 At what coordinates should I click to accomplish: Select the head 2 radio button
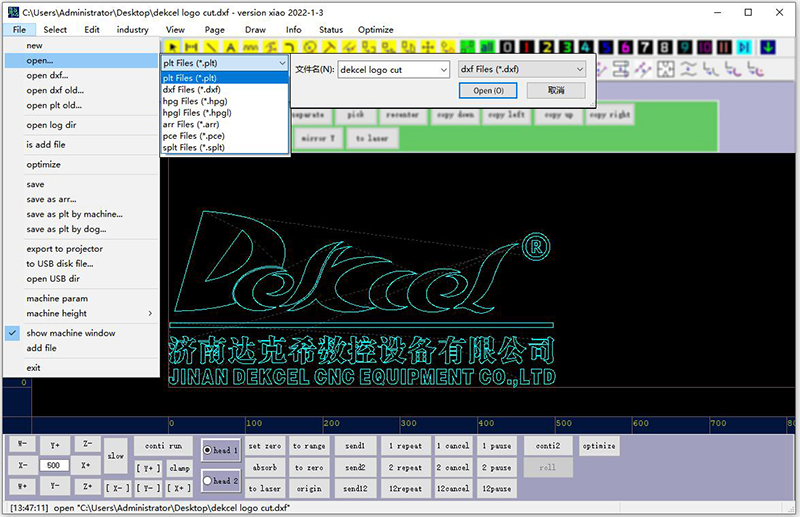click(x=208, y=480)
